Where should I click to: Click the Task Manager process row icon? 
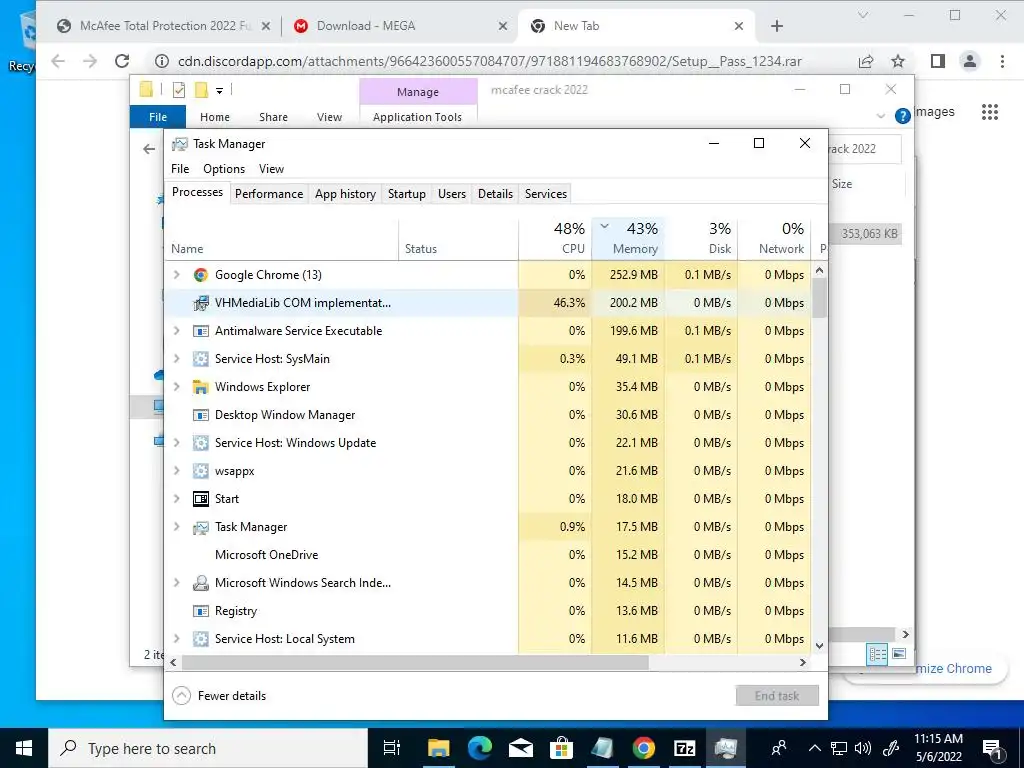[x=200, y=527]
